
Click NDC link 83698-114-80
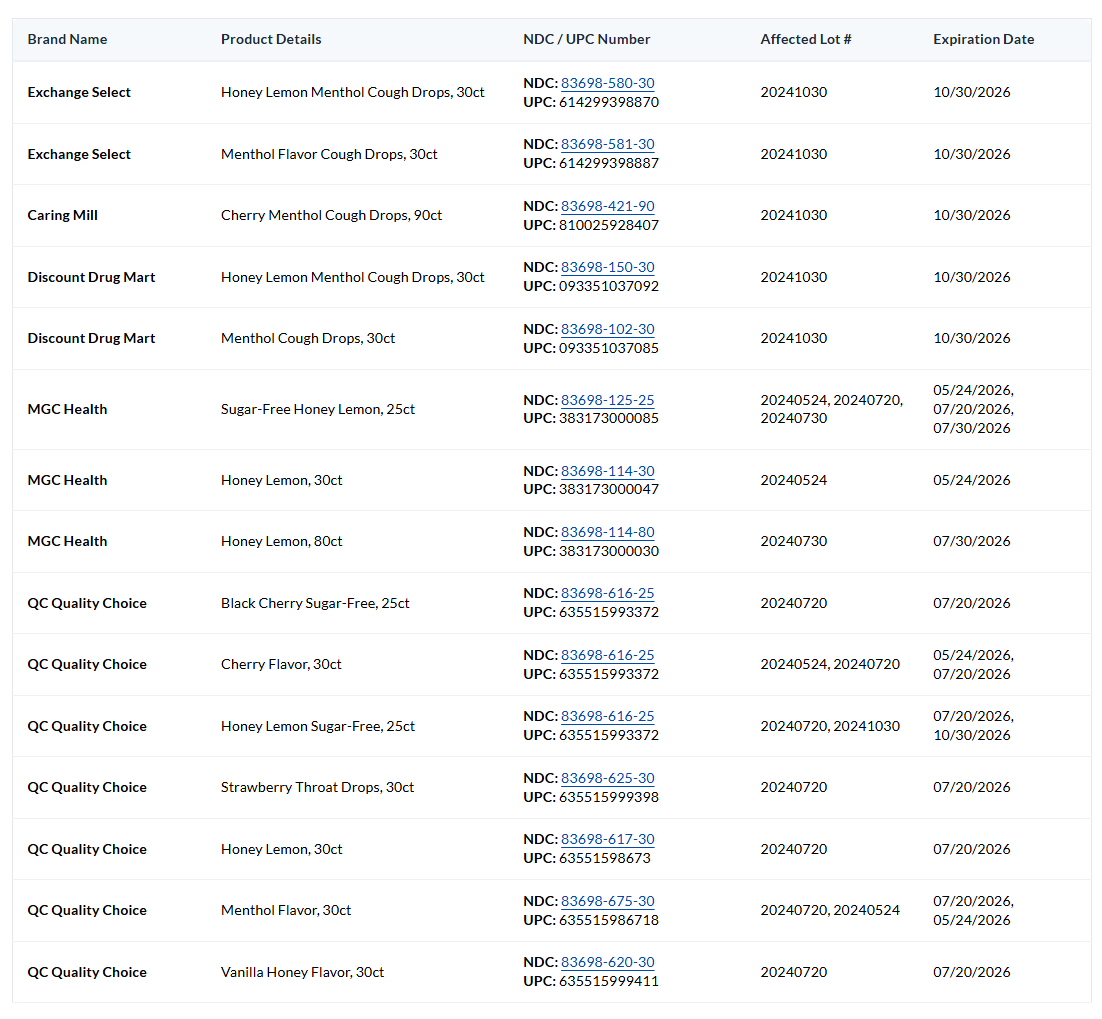click(x=607, y=532)
